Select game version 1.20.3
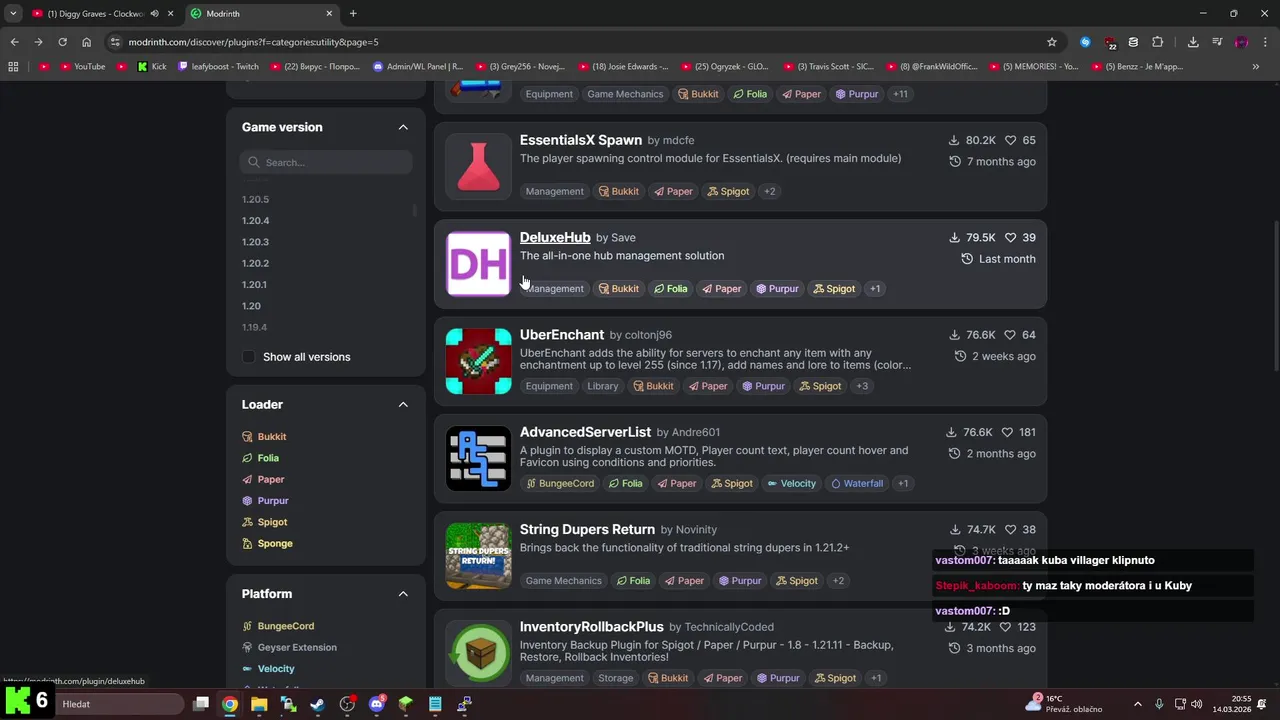This screenshot has height=720, width=1280. click(256, 242)
